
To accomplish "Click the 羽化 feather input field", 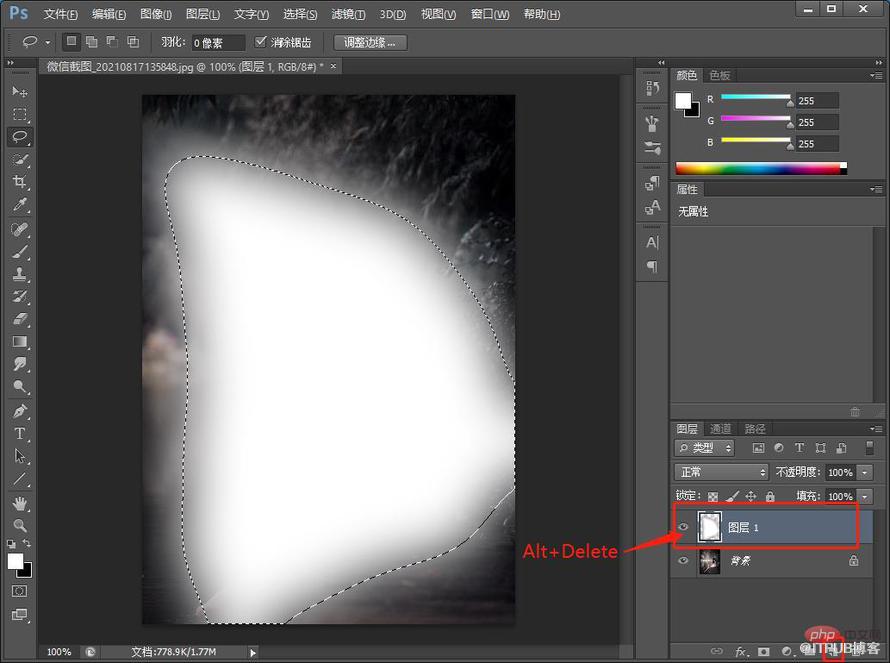I will pos(219,43).
